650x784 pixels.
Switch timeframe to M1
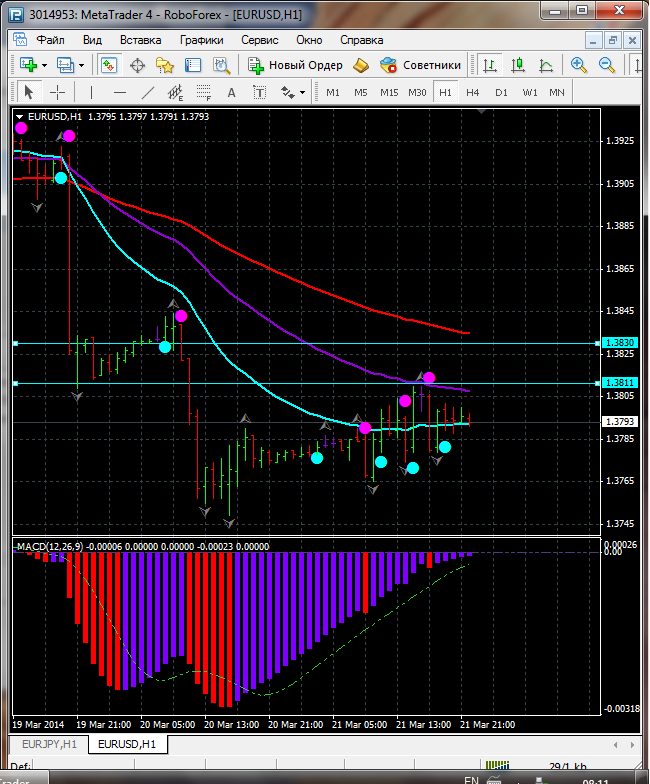pos(332,92)
